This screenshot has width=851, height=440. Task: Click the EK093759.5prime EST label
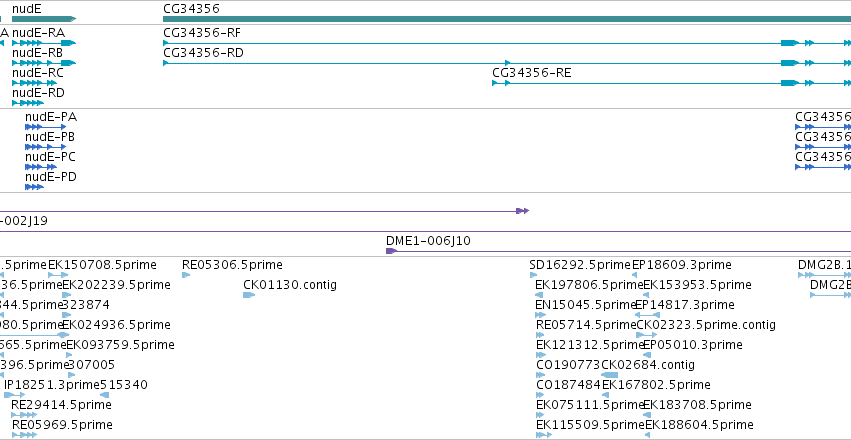(x=120, y=345)
